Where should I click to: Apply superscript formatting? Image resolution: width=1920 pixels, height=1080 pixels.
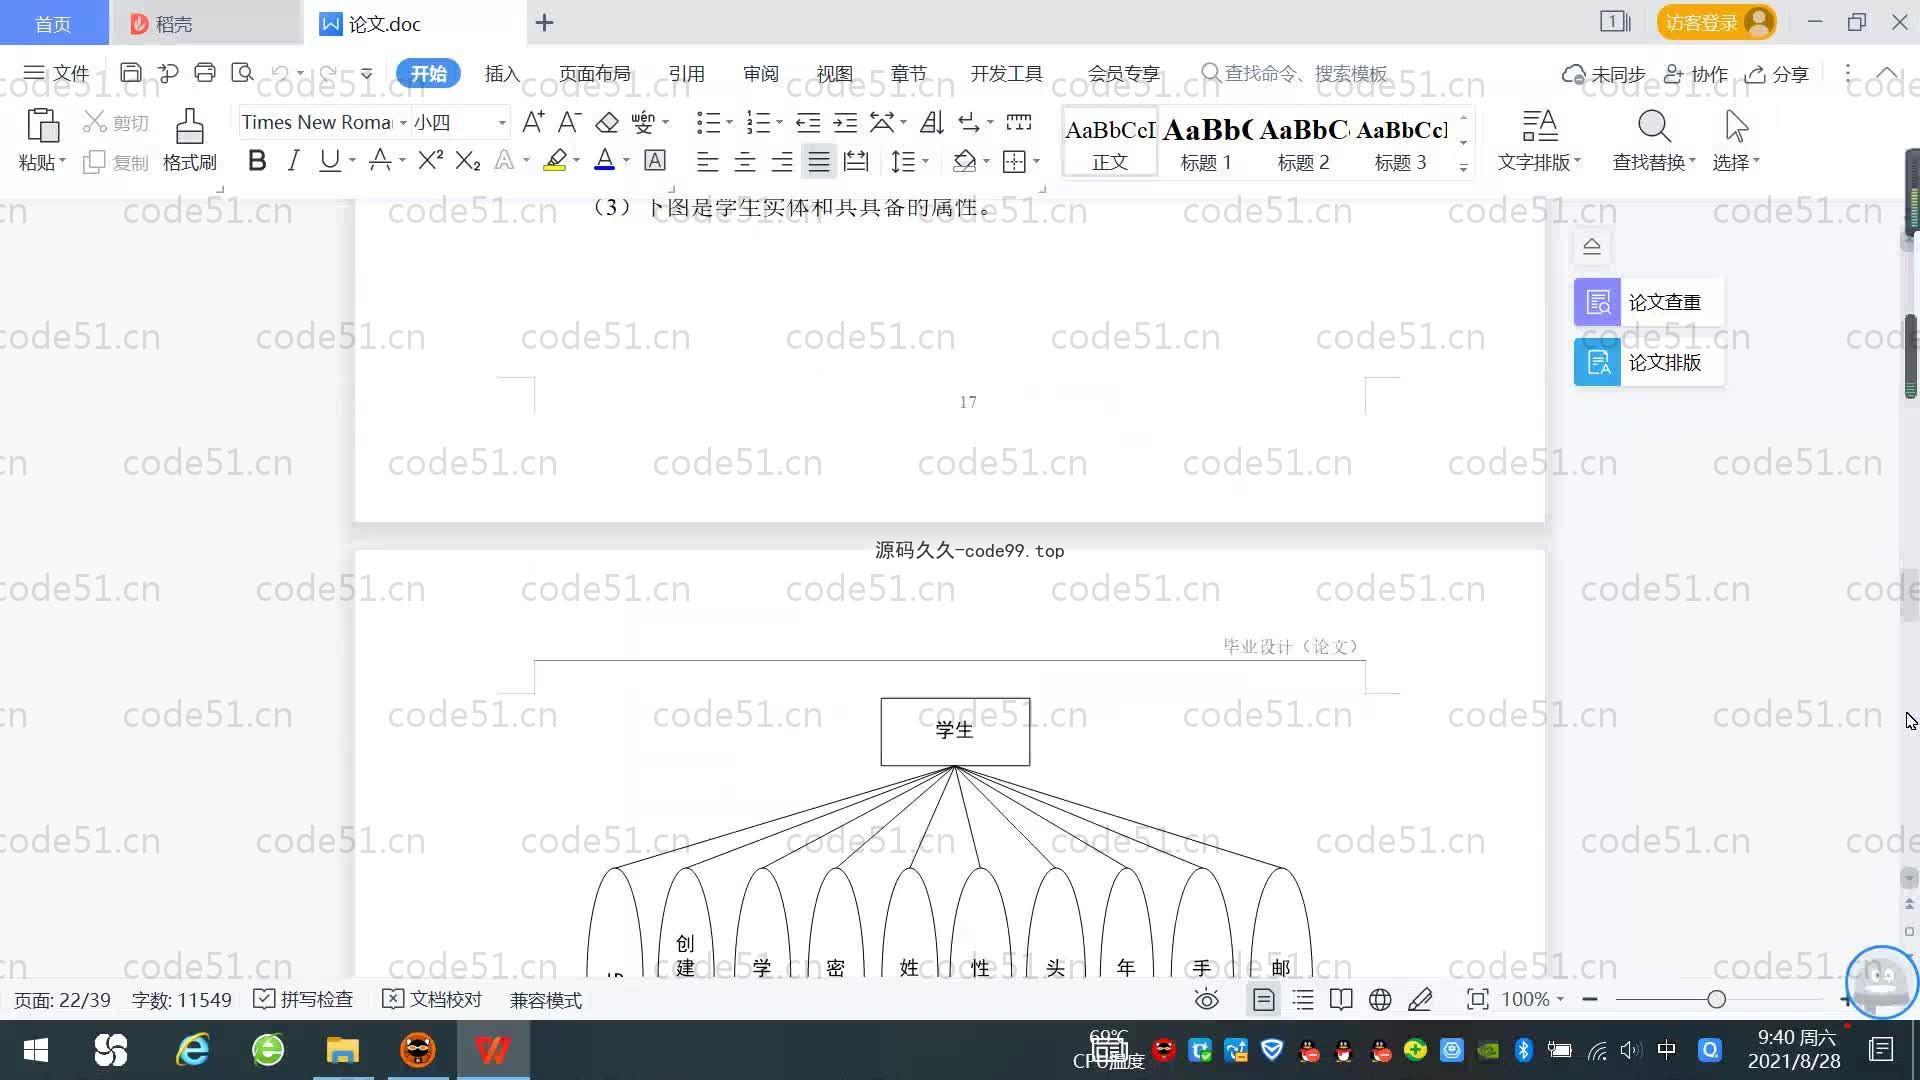[x=430, y=160]
